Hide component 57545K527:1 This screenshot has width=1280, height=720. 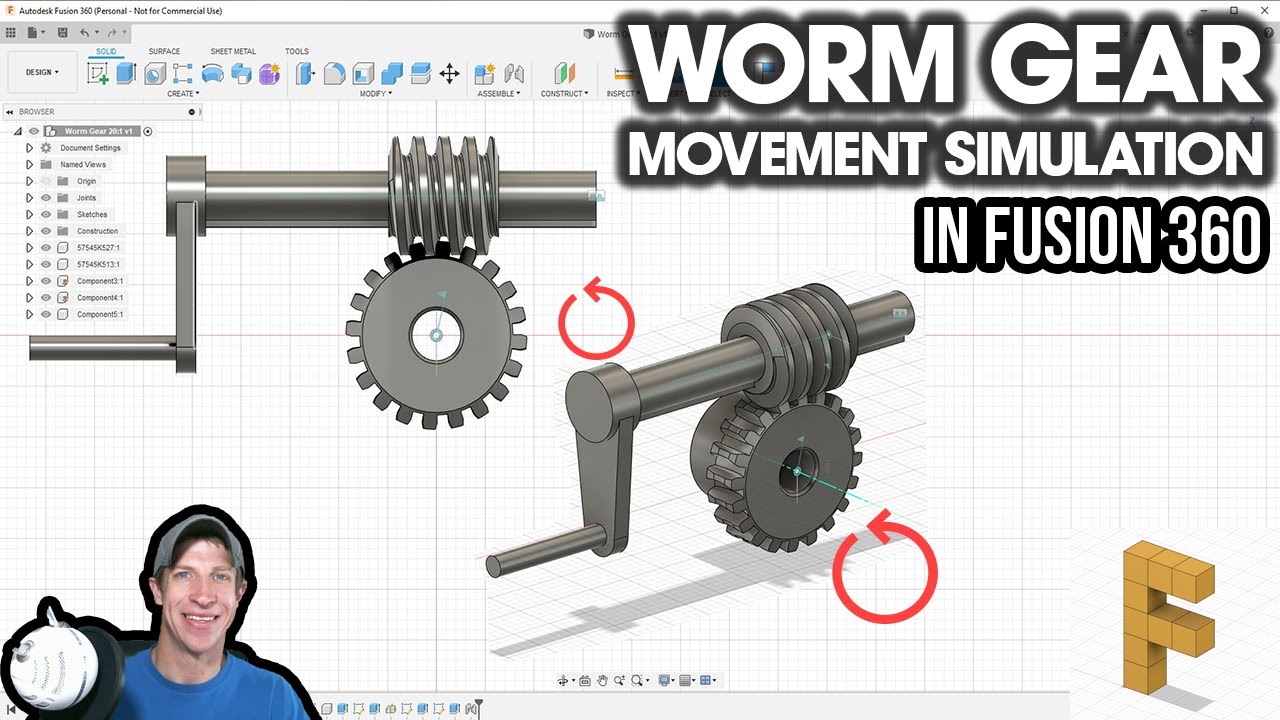click(x=46, y=248)
